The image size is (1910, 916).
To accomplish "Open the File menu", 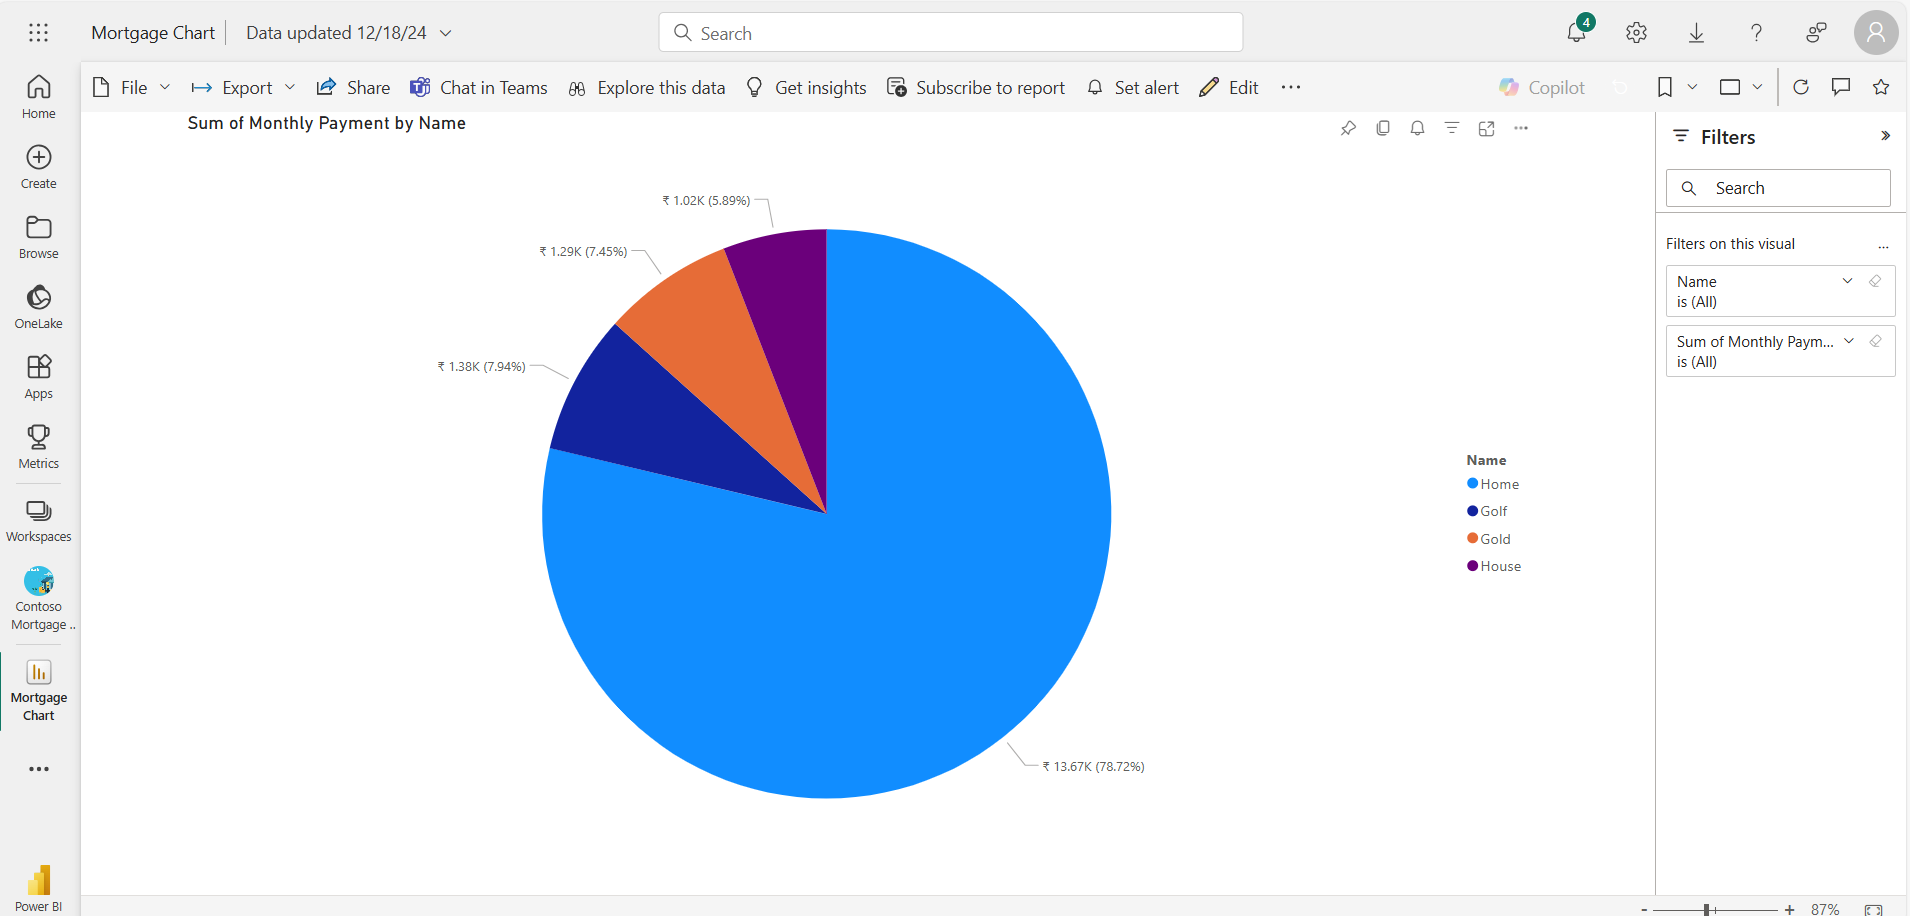I will click(x=132, y=88).
